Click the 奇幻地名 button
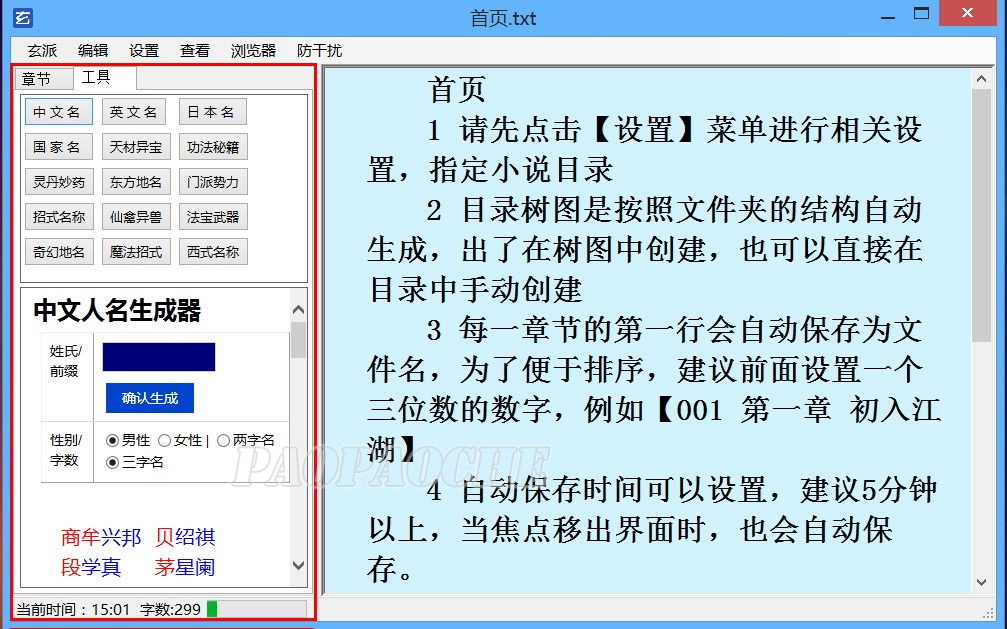The image size is (1007, 629). 59,252
